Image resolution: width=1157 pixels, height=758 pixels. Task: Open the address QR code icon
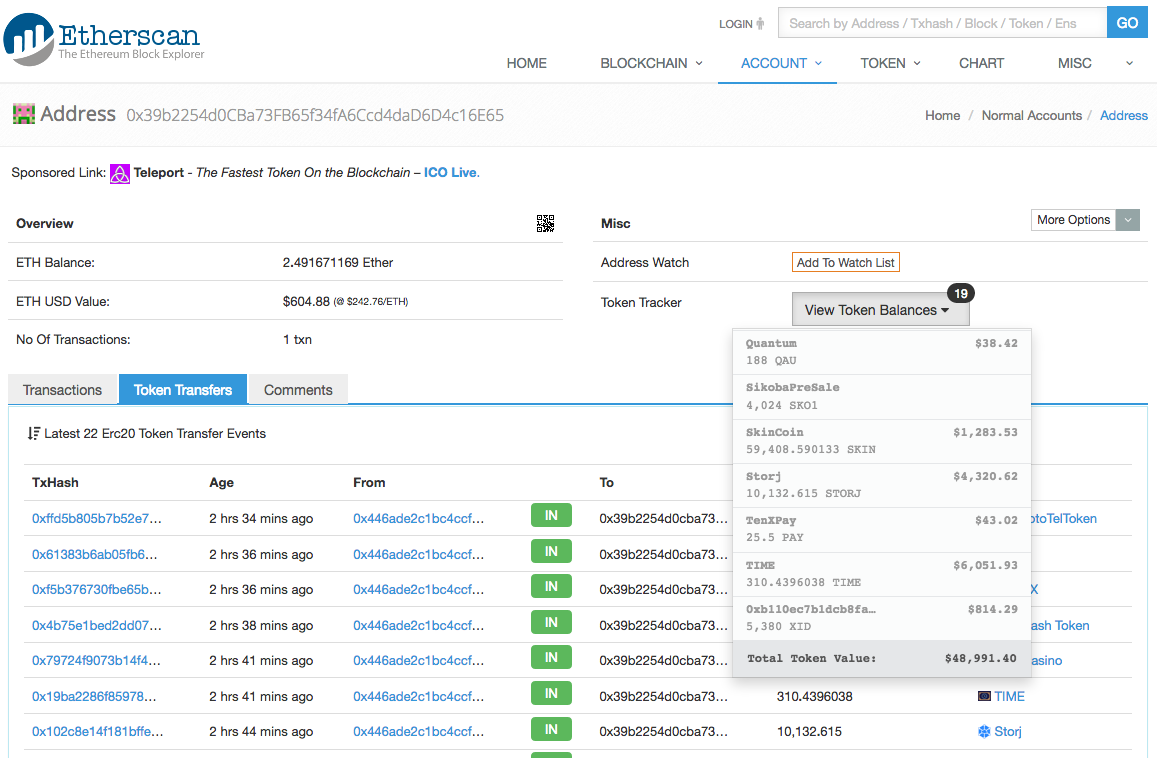545,224
